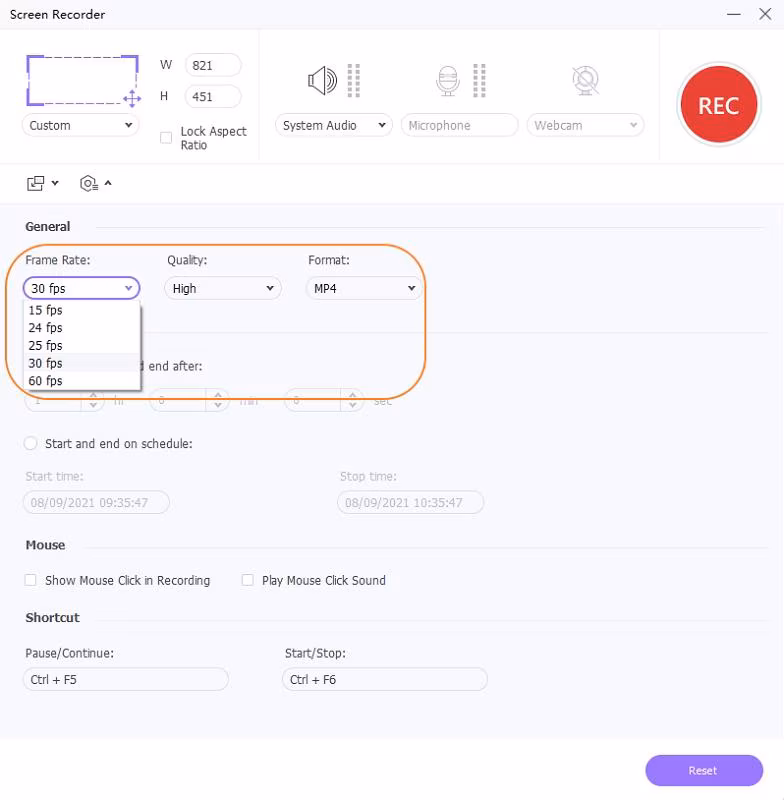The height and width of the screenshot is (800, 784).
Task: Open the Quality dropdown set to High
Action: tap(222, 288)
